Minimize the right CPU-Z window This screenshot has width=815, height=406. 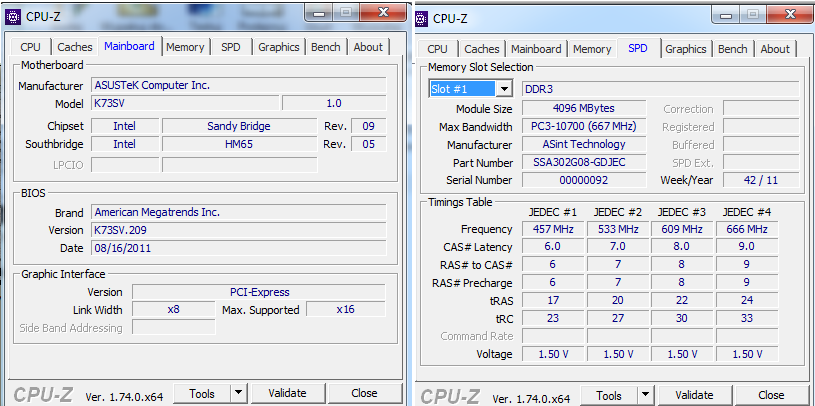pos(727,15)
